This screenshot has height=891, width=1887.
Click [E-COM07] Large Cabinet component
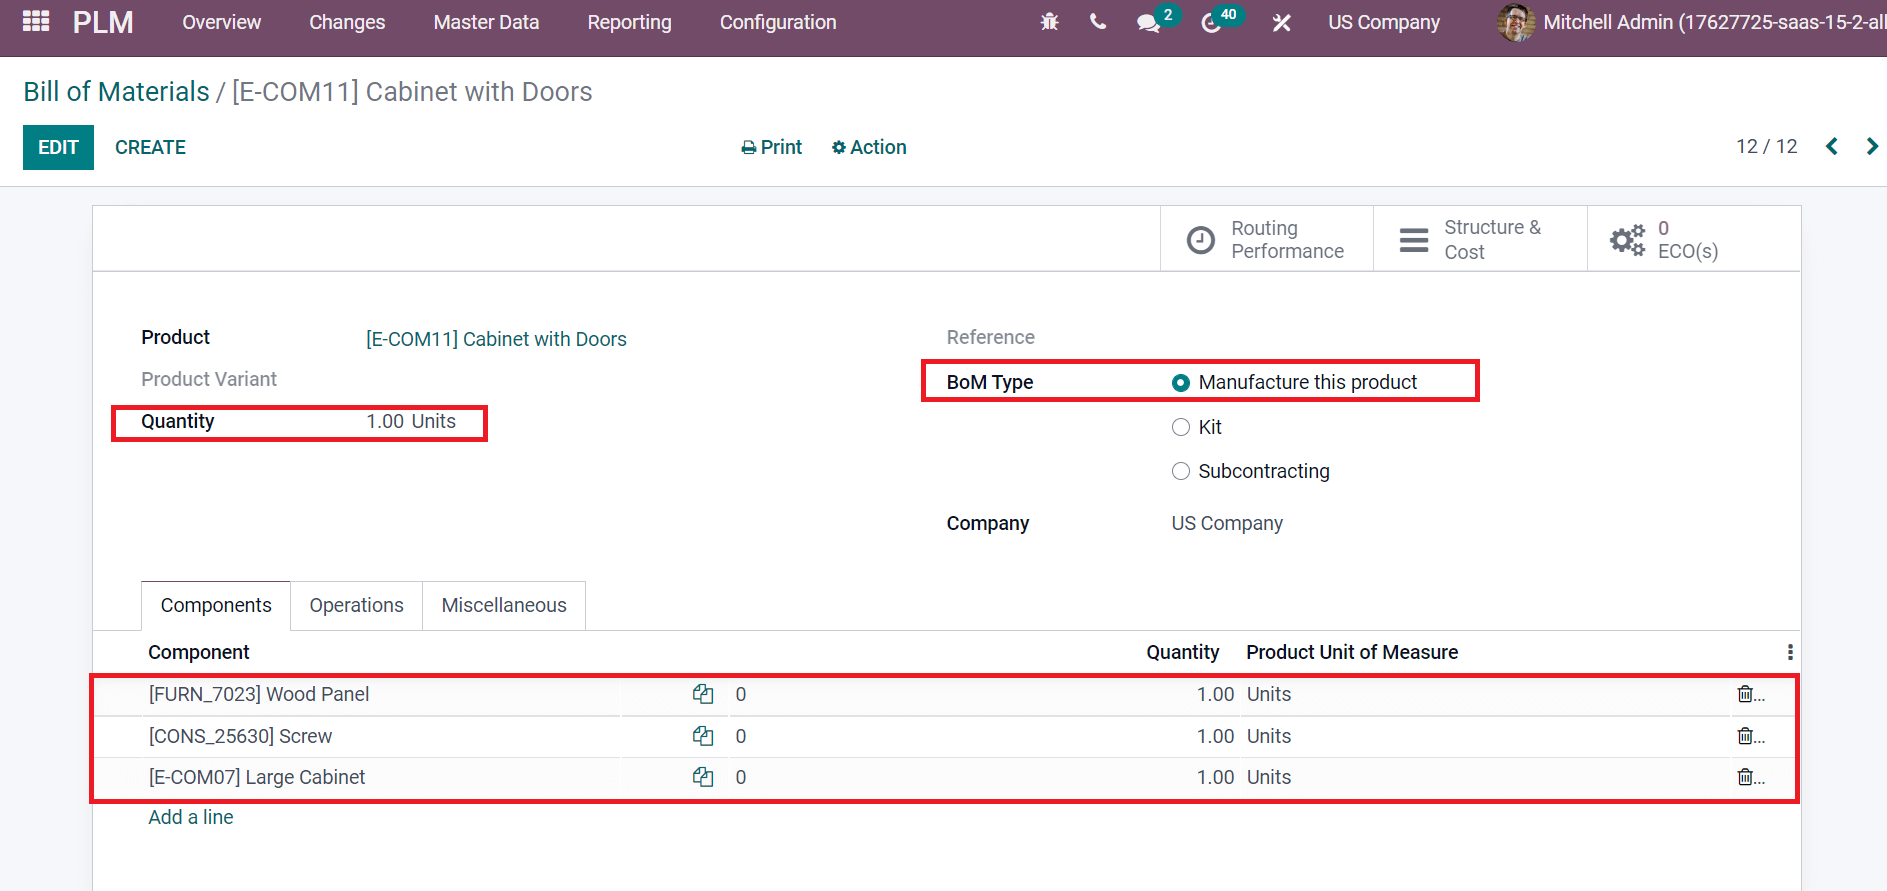pyautogui.click(x=257, y=777)
